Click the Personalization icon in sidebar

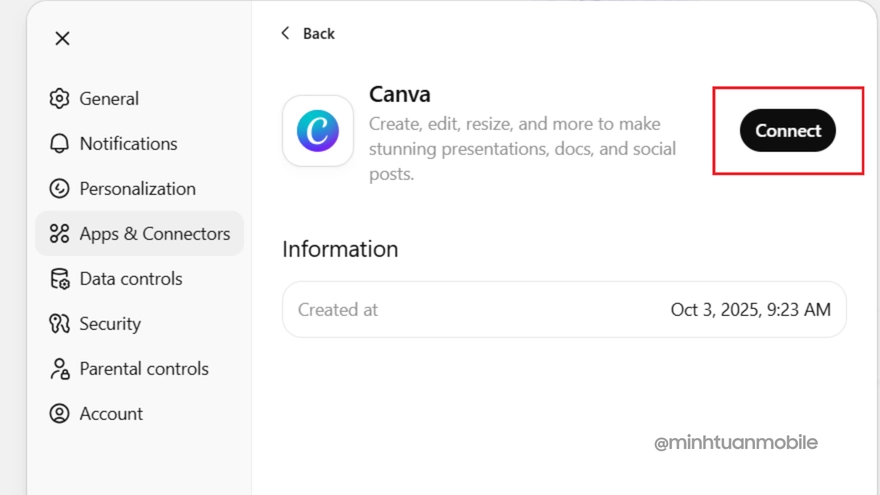(x=60, y=189)
